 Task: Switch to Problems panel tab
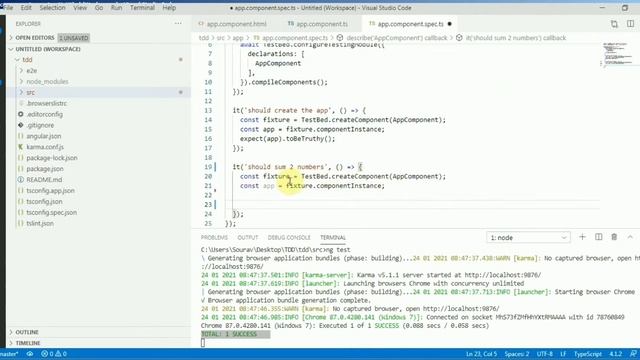(x=214, y=238)
